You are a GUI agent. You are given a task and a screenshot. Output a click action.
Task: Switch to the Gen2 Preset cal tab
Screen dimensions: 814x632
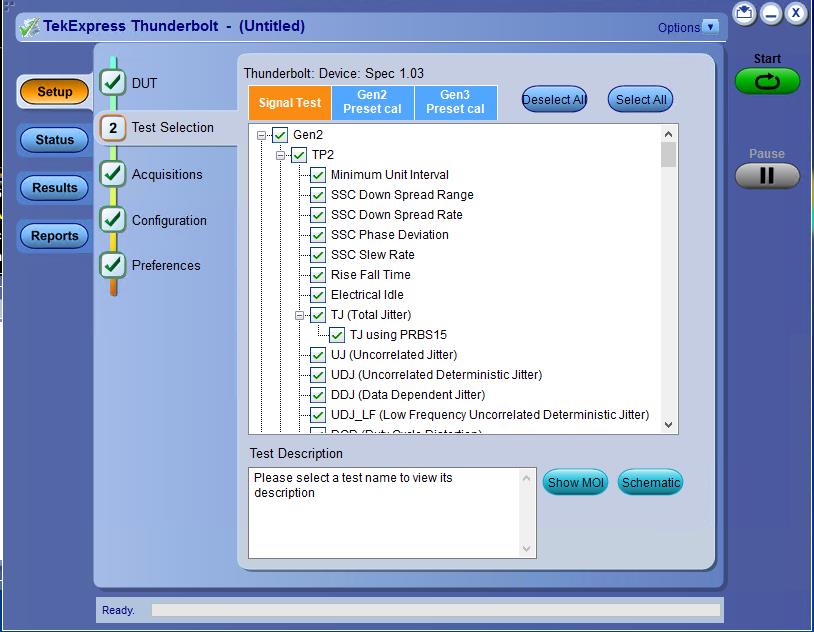[x=372, y=102]
